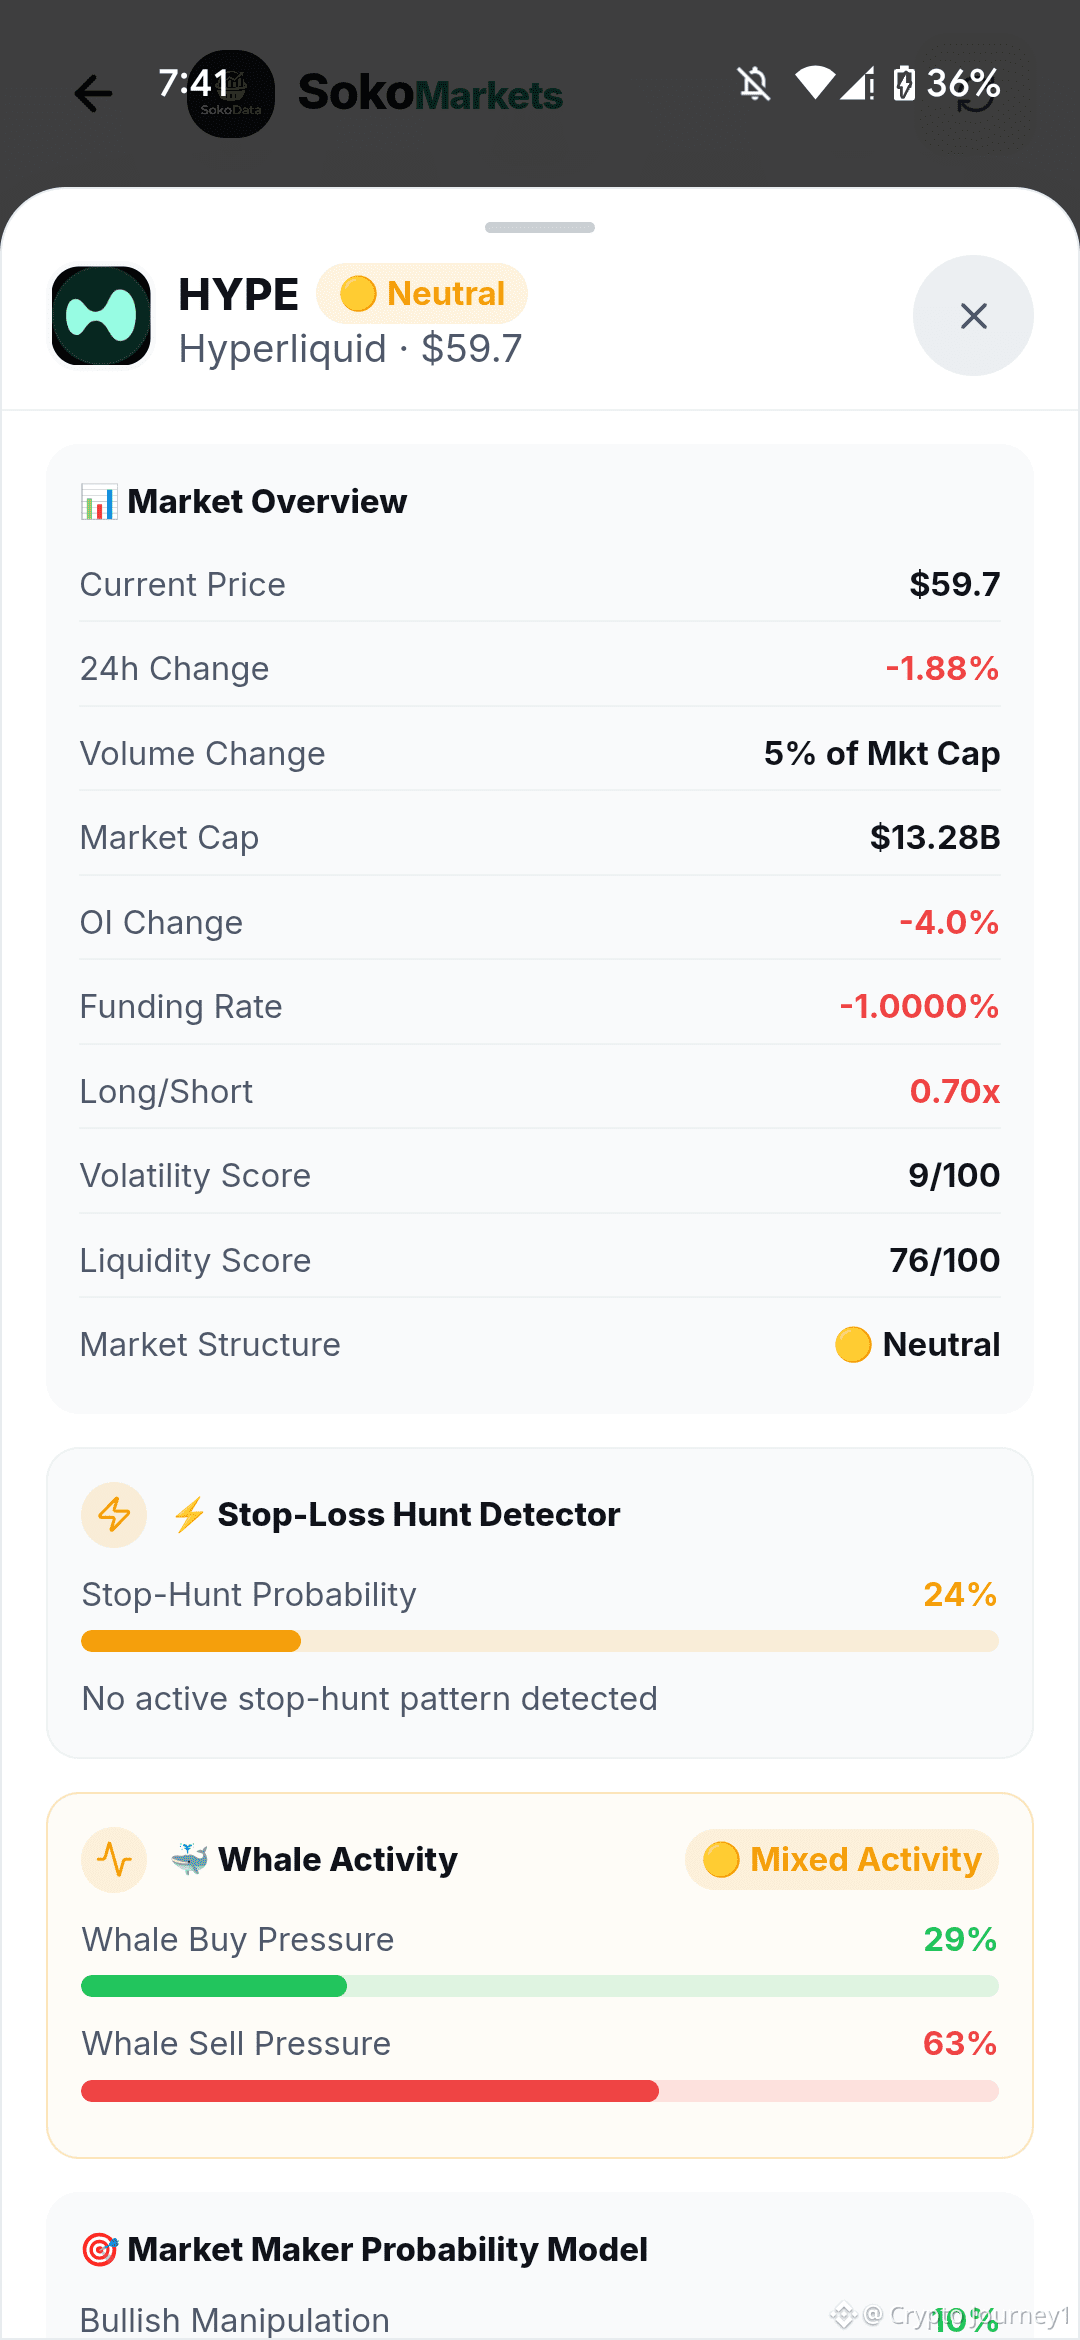Viewport: 1080px width, 2340px height.
Task: Tap the back arrow in the header
Action: tap(94, 94)
